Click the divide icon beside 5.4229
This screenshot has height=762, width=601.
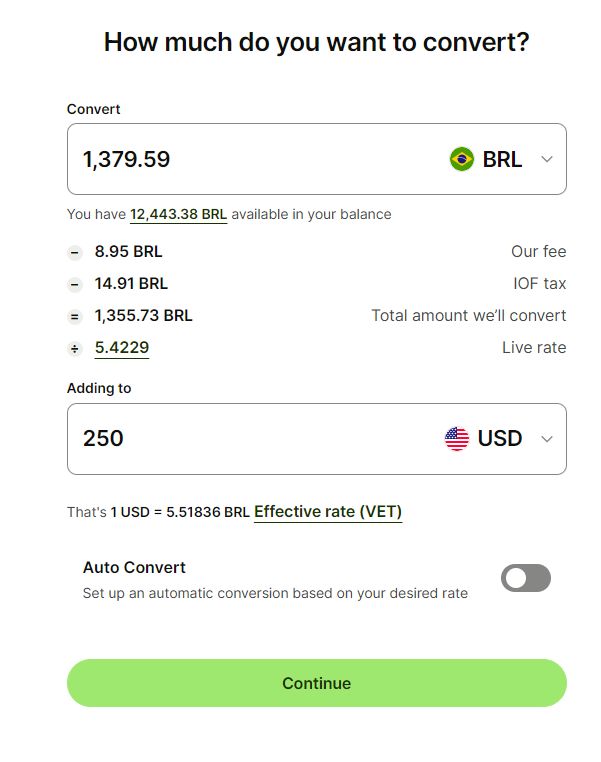[x=74, y=348]
